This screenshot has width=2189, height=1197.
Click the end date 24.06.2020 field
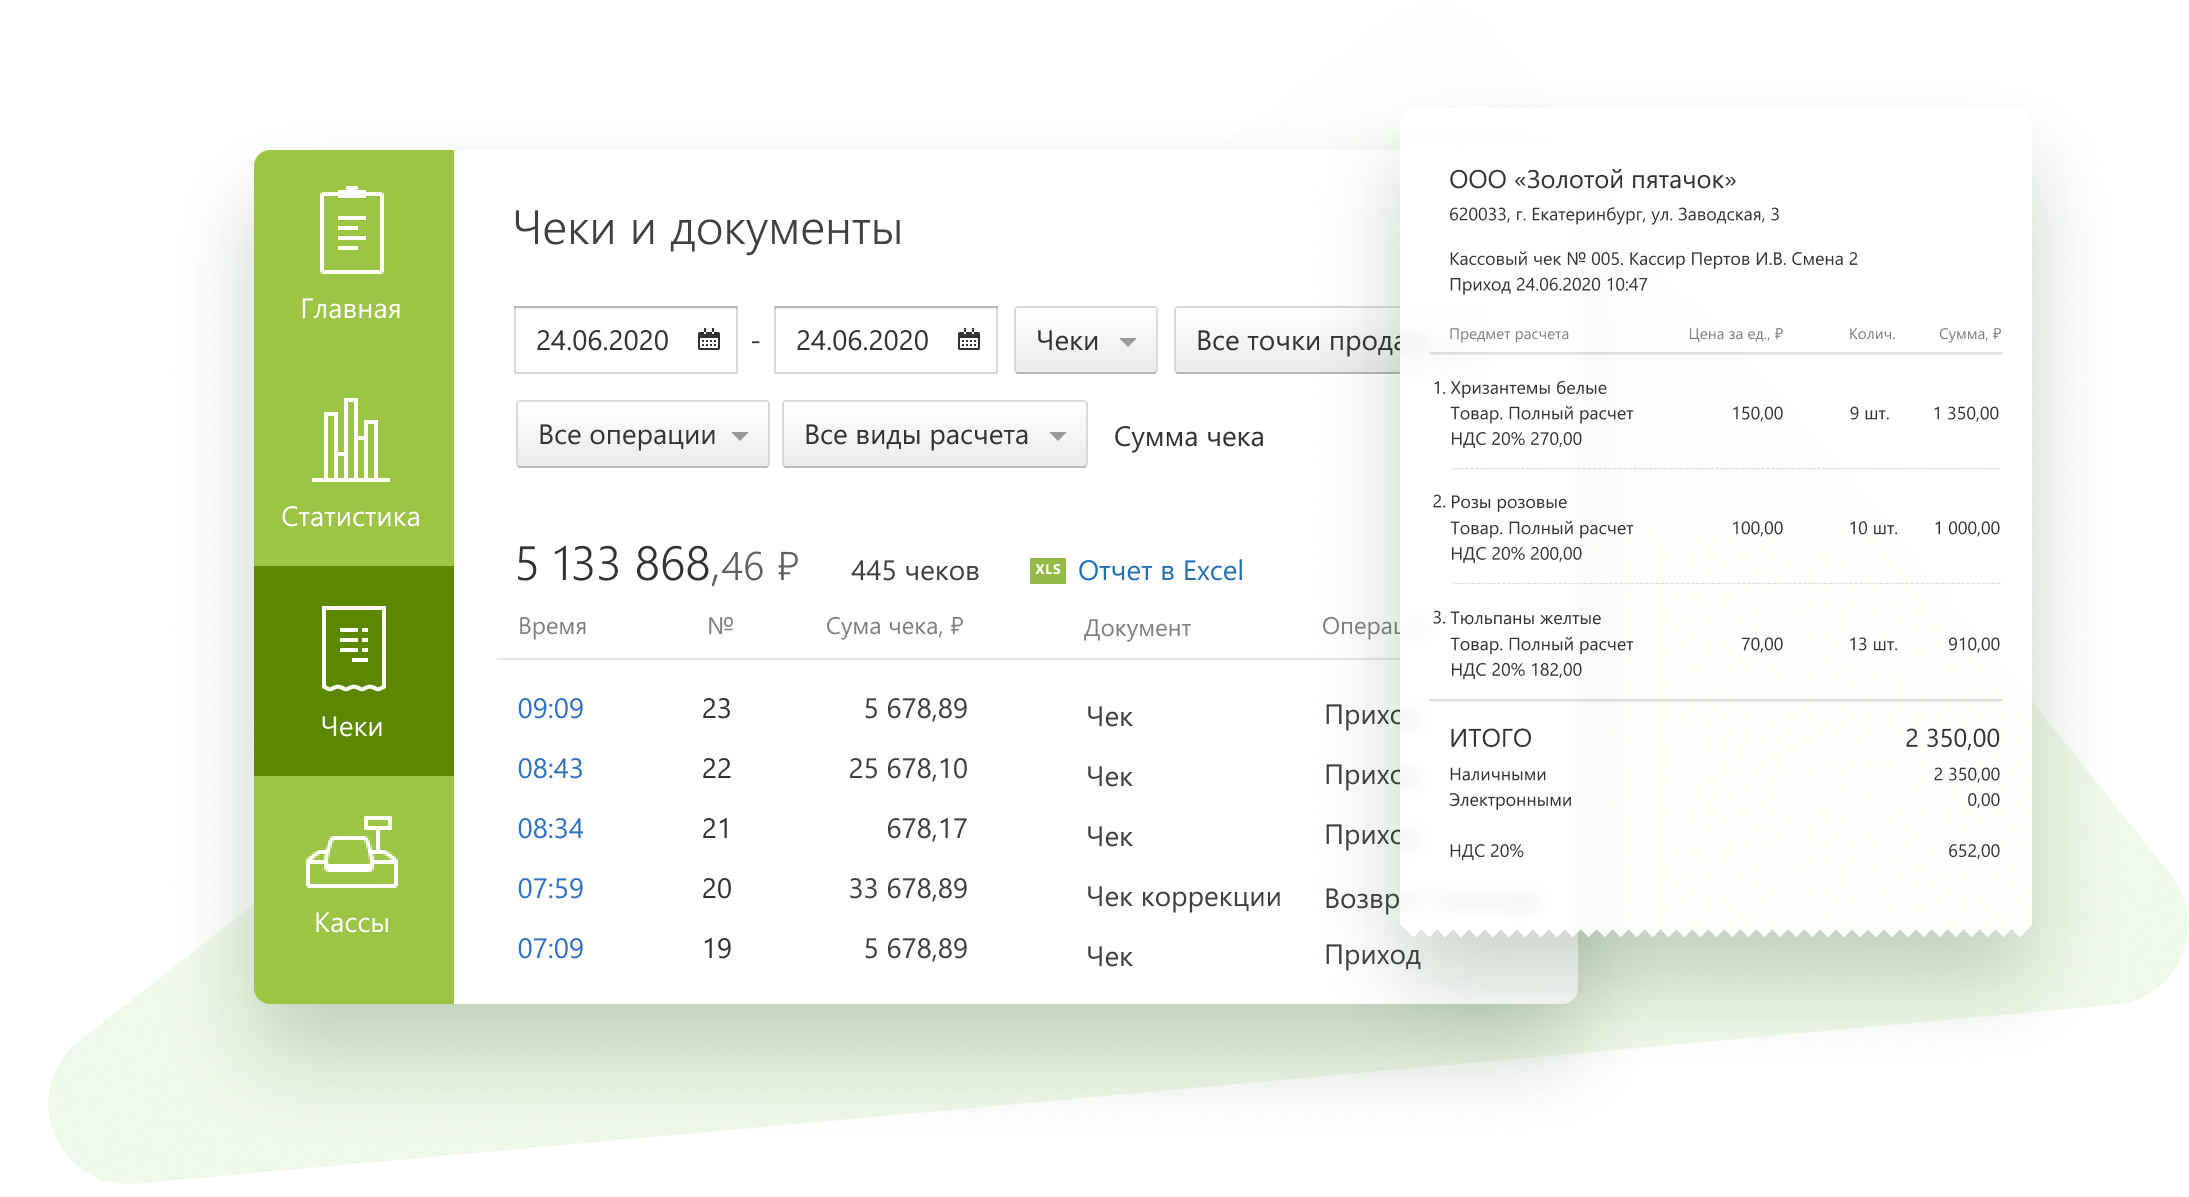click(862, 341)
